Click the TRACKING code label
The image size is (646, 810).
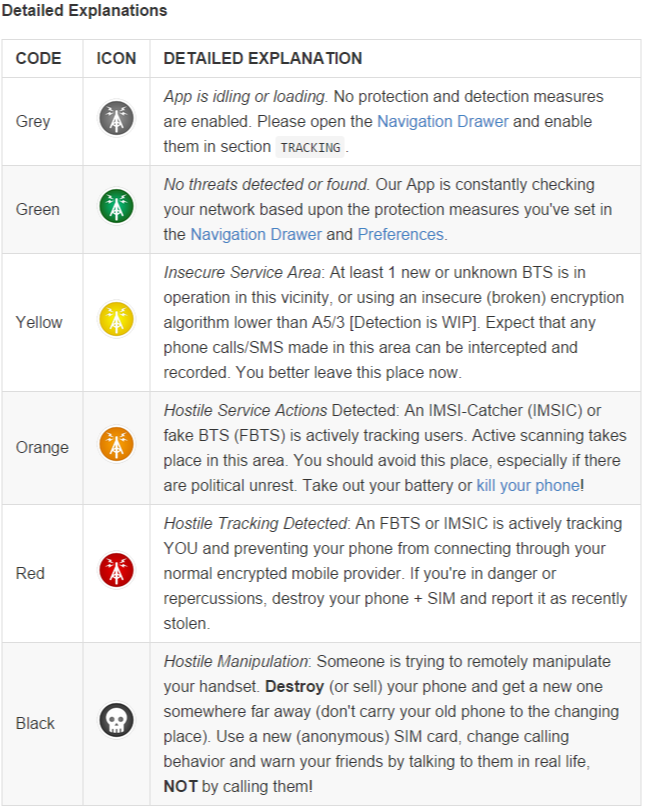click(x=309, y=147)
